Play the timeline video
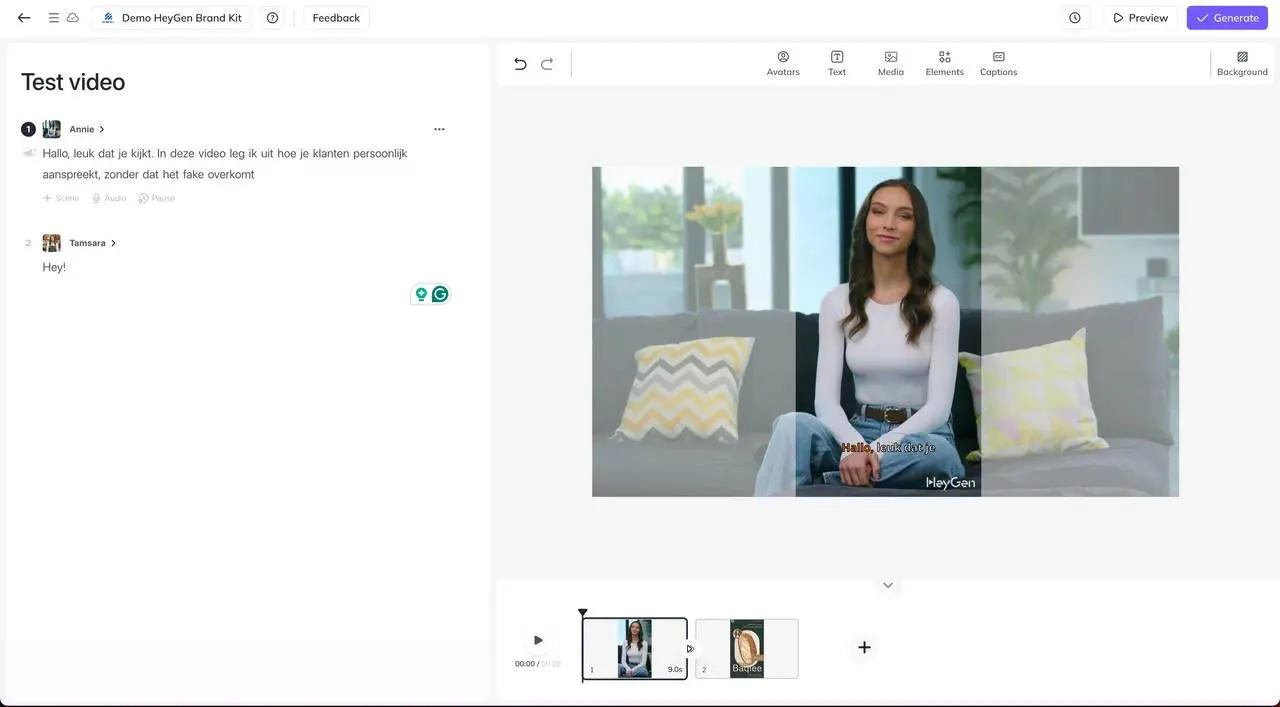The height and width of the screenshot is (707, 1280). 538,640
